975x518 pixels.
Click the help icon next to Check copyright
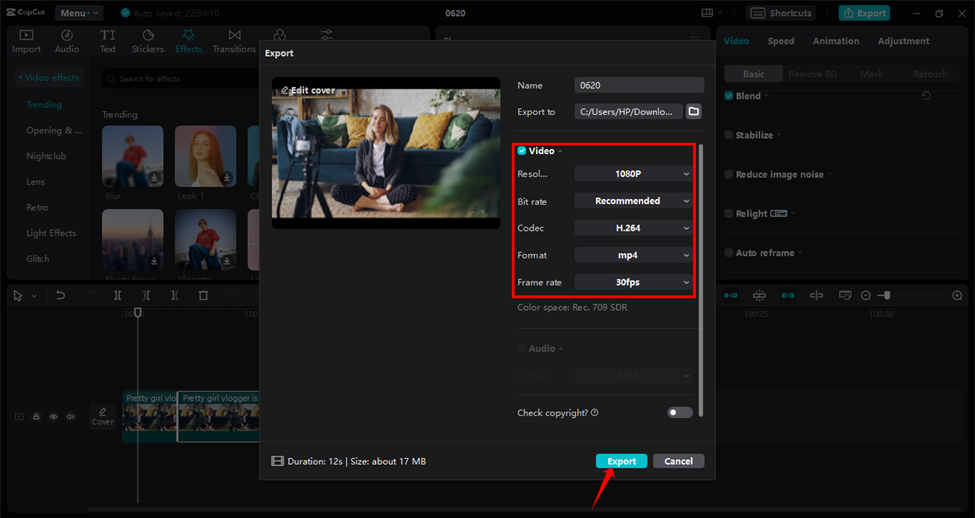coord(595,412)
